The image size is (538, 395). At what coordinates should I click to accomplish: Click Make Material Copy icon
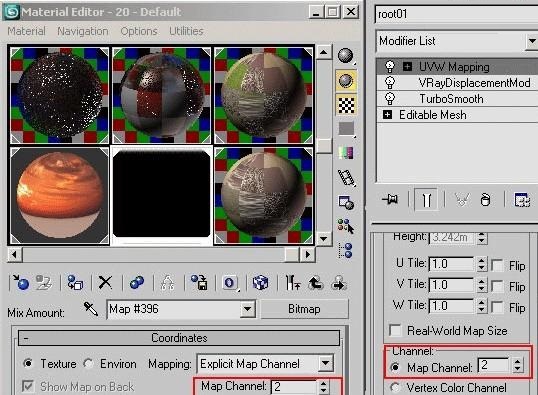pos(137,283)
